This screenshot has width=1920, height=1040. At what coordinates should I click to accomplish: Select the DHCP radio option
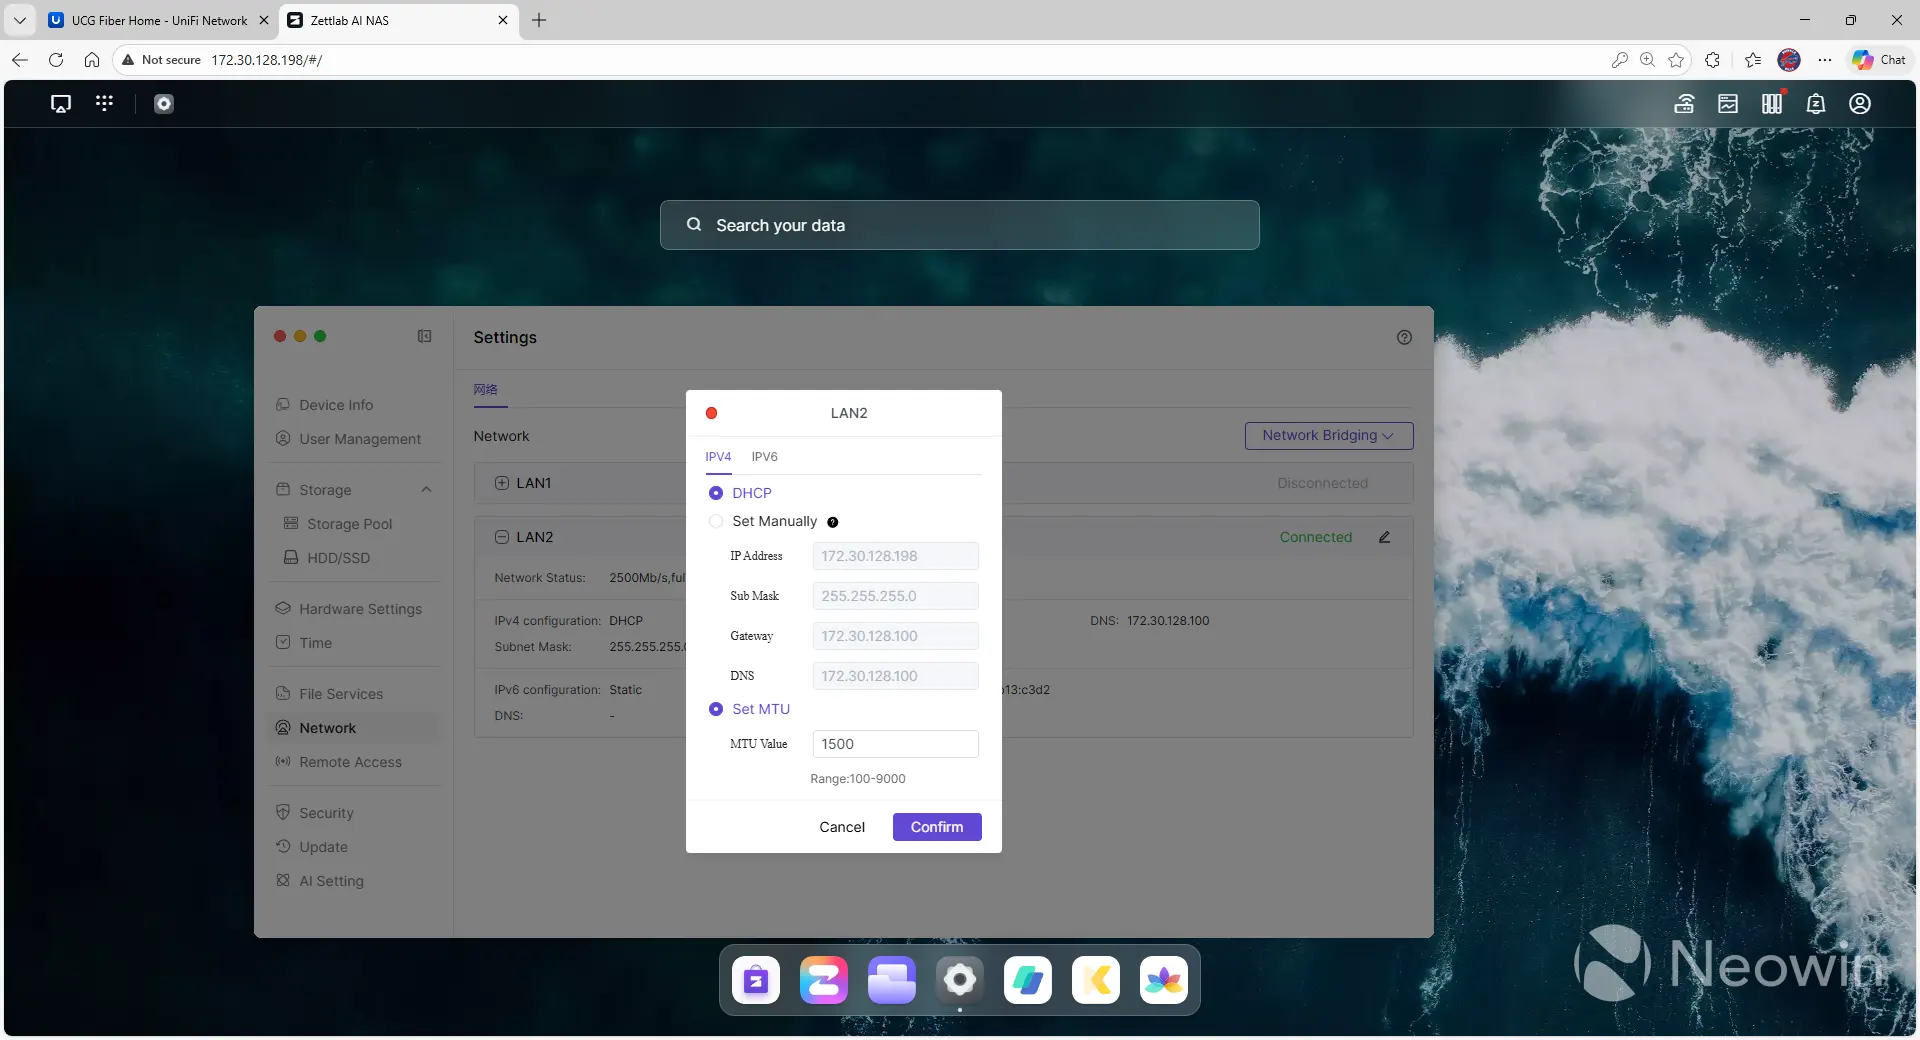pos(716,493)
